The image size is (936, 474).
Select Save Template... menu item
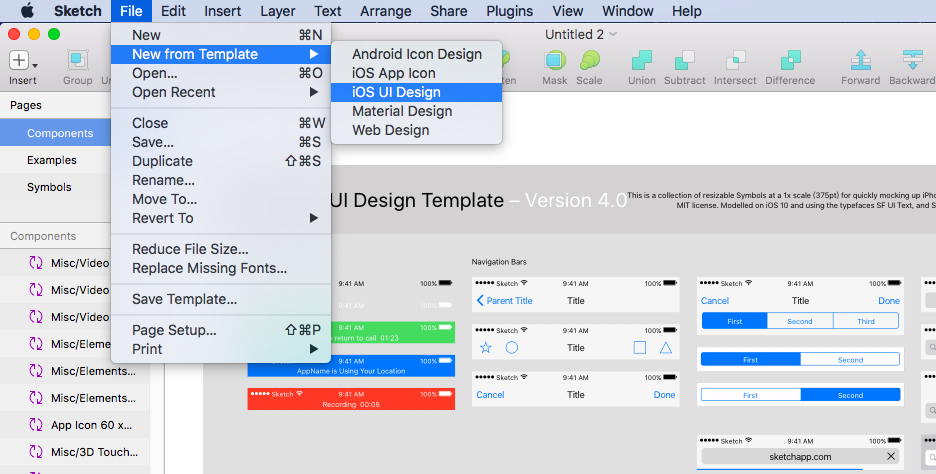[221, 299]
